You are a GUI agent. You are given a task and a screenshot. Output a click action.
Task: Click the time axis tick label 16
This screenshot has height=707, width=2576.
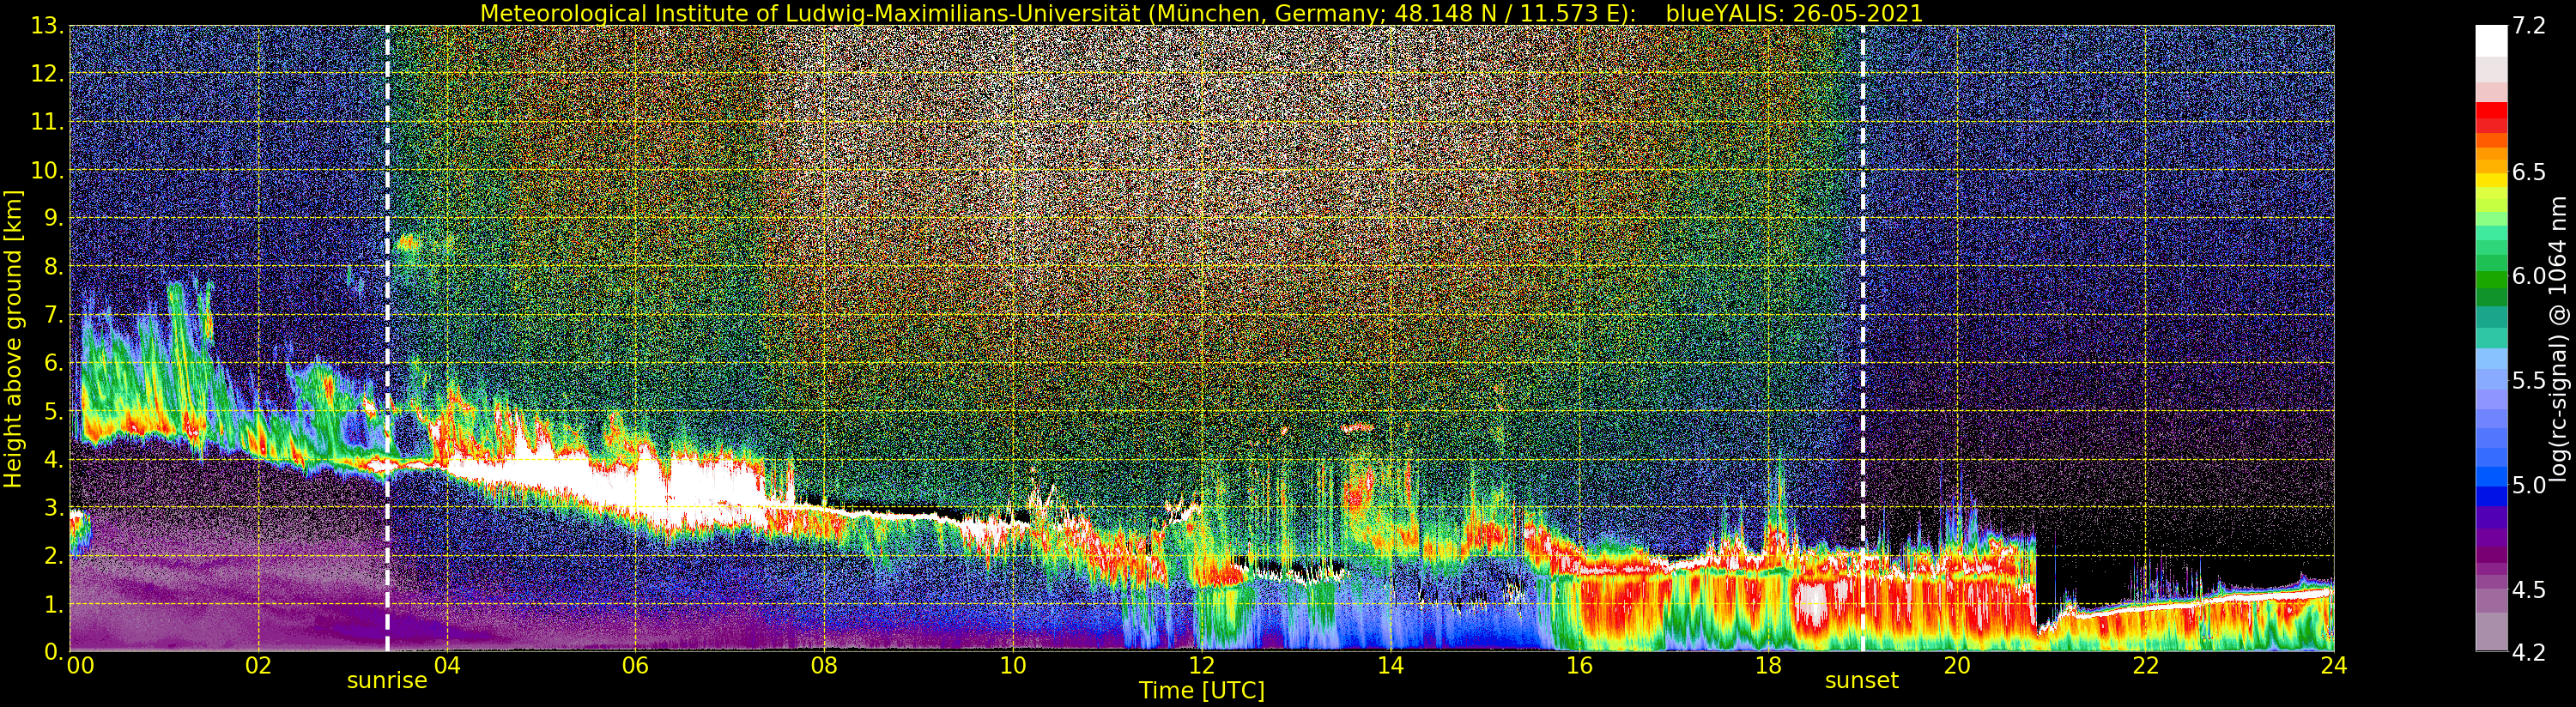[x=1579, y=666]
